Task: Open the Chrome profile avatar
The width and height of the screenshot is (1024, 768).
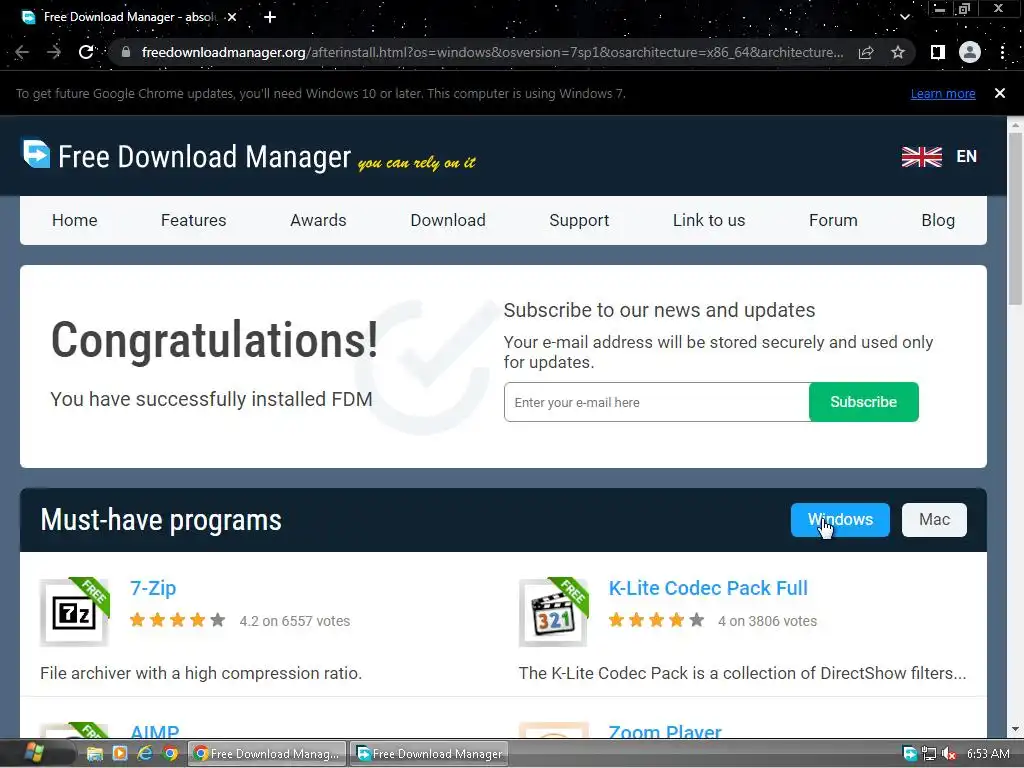Action: coord(970,52)
